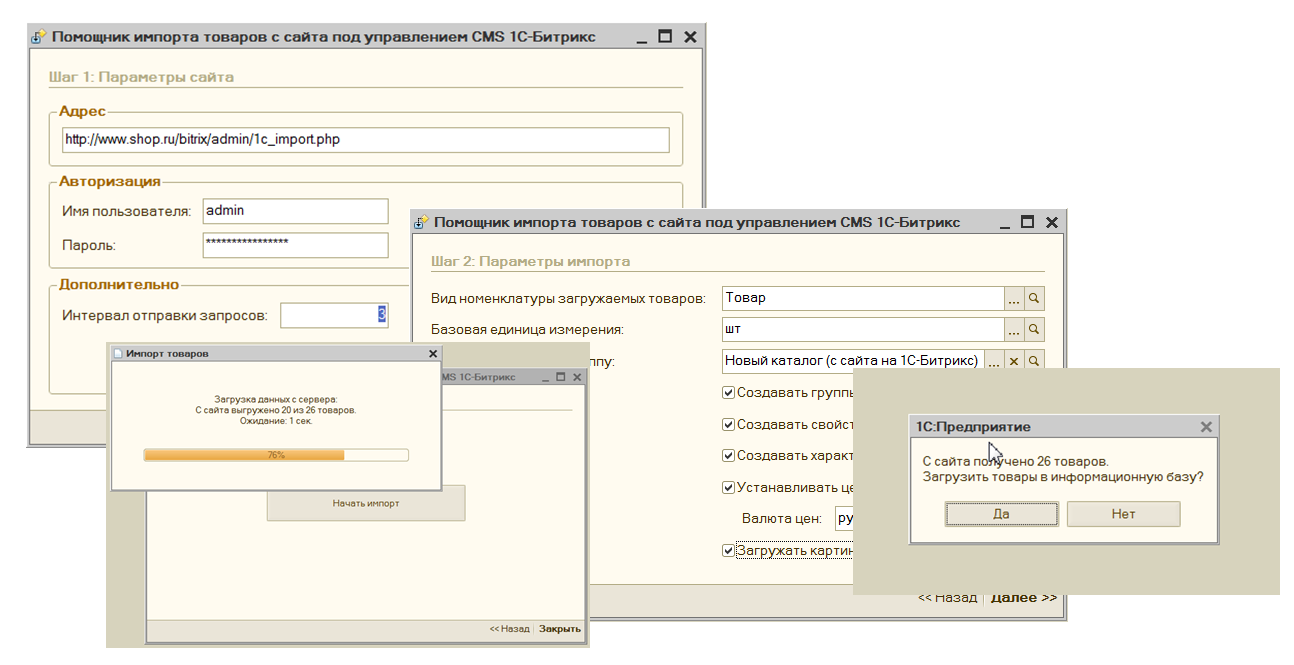Maximize the Step 2 'Параметры импорта' window
1294x665 pixels.
(x=1027, y=222)
